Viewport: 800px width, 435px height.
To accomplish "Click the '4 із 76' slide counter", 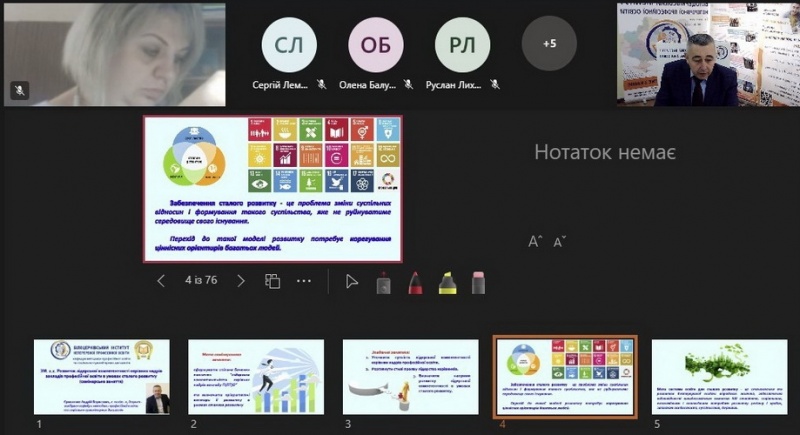I will 201,280.
